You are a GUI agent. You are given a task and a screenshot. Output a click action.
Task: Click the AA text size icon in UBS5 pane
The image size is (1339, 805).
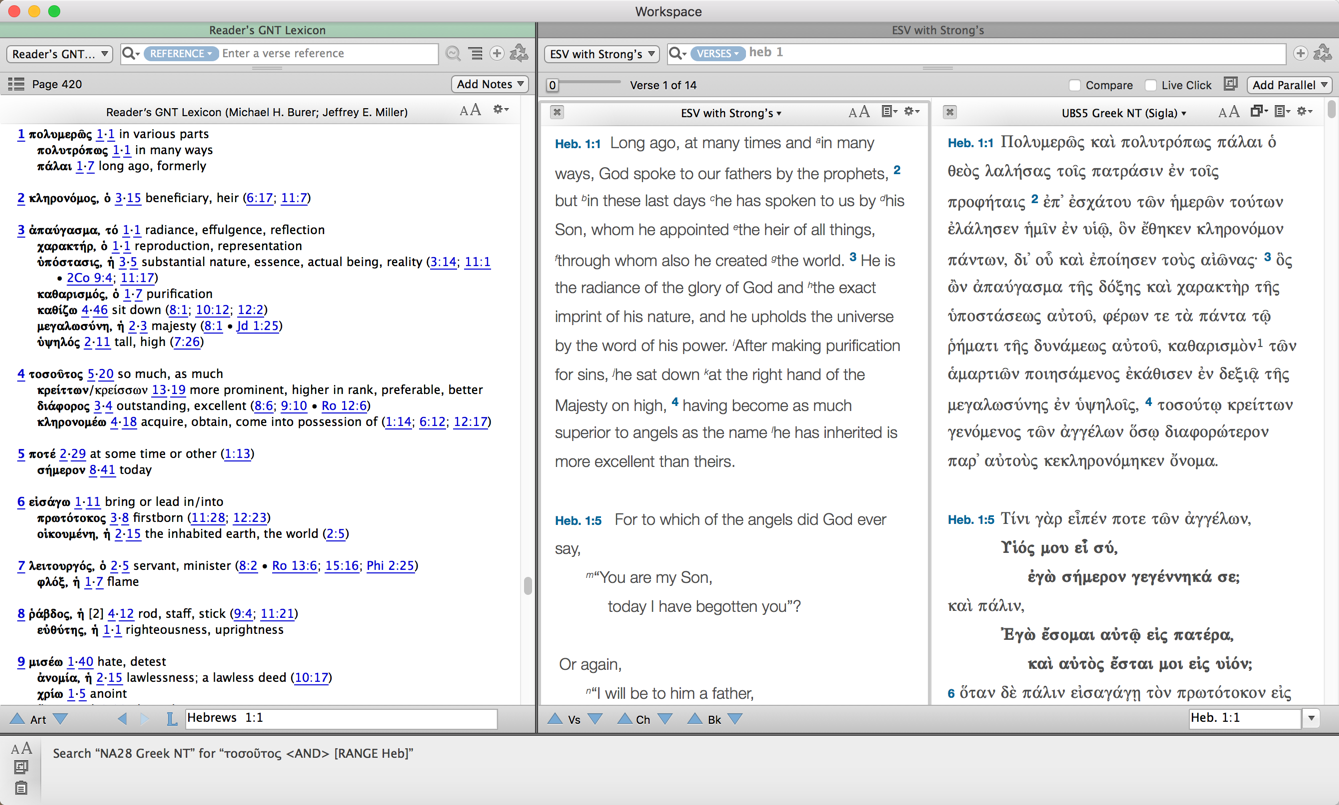pos(1229,113)
